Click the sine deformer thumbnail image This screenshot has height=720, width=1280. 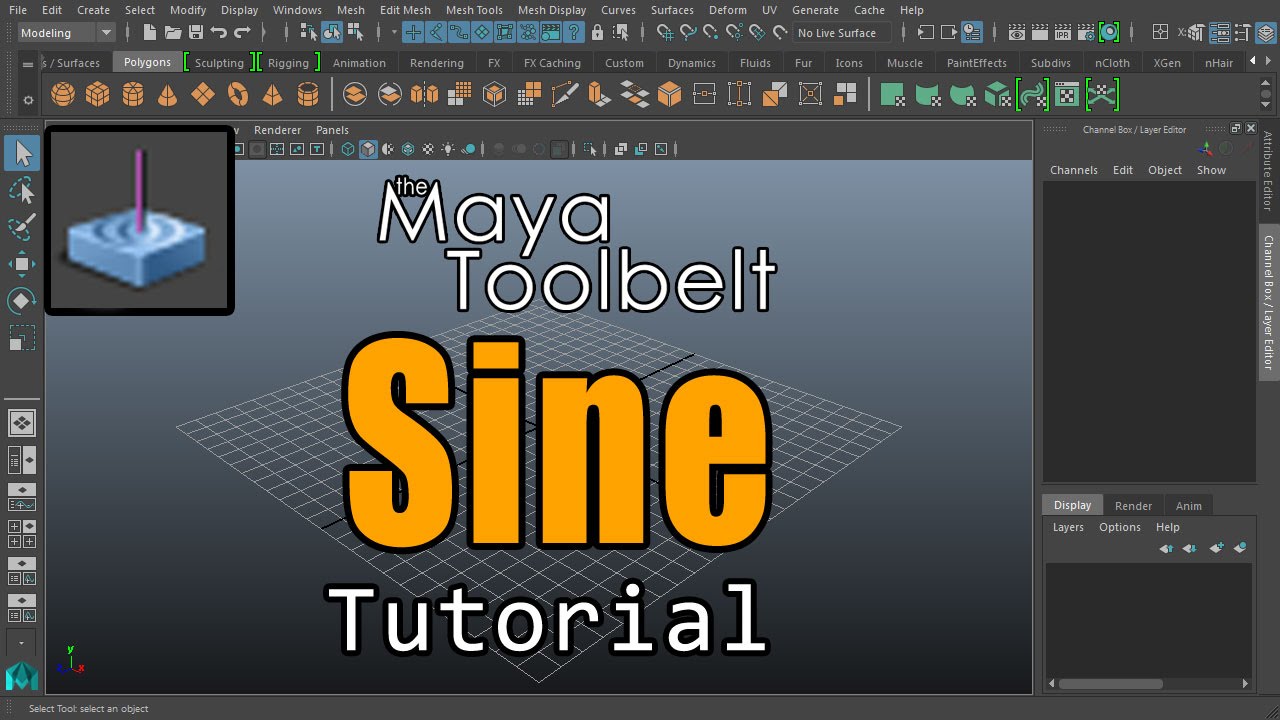point(139,220)
